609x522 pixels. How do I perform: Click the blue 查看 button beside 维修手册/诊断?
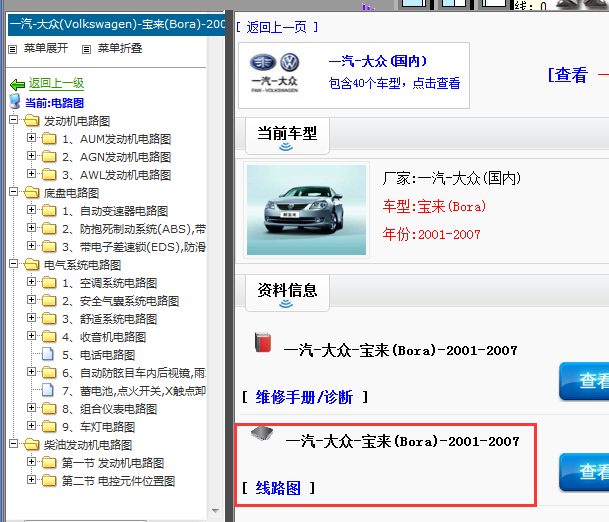click(x=584, y=381)
